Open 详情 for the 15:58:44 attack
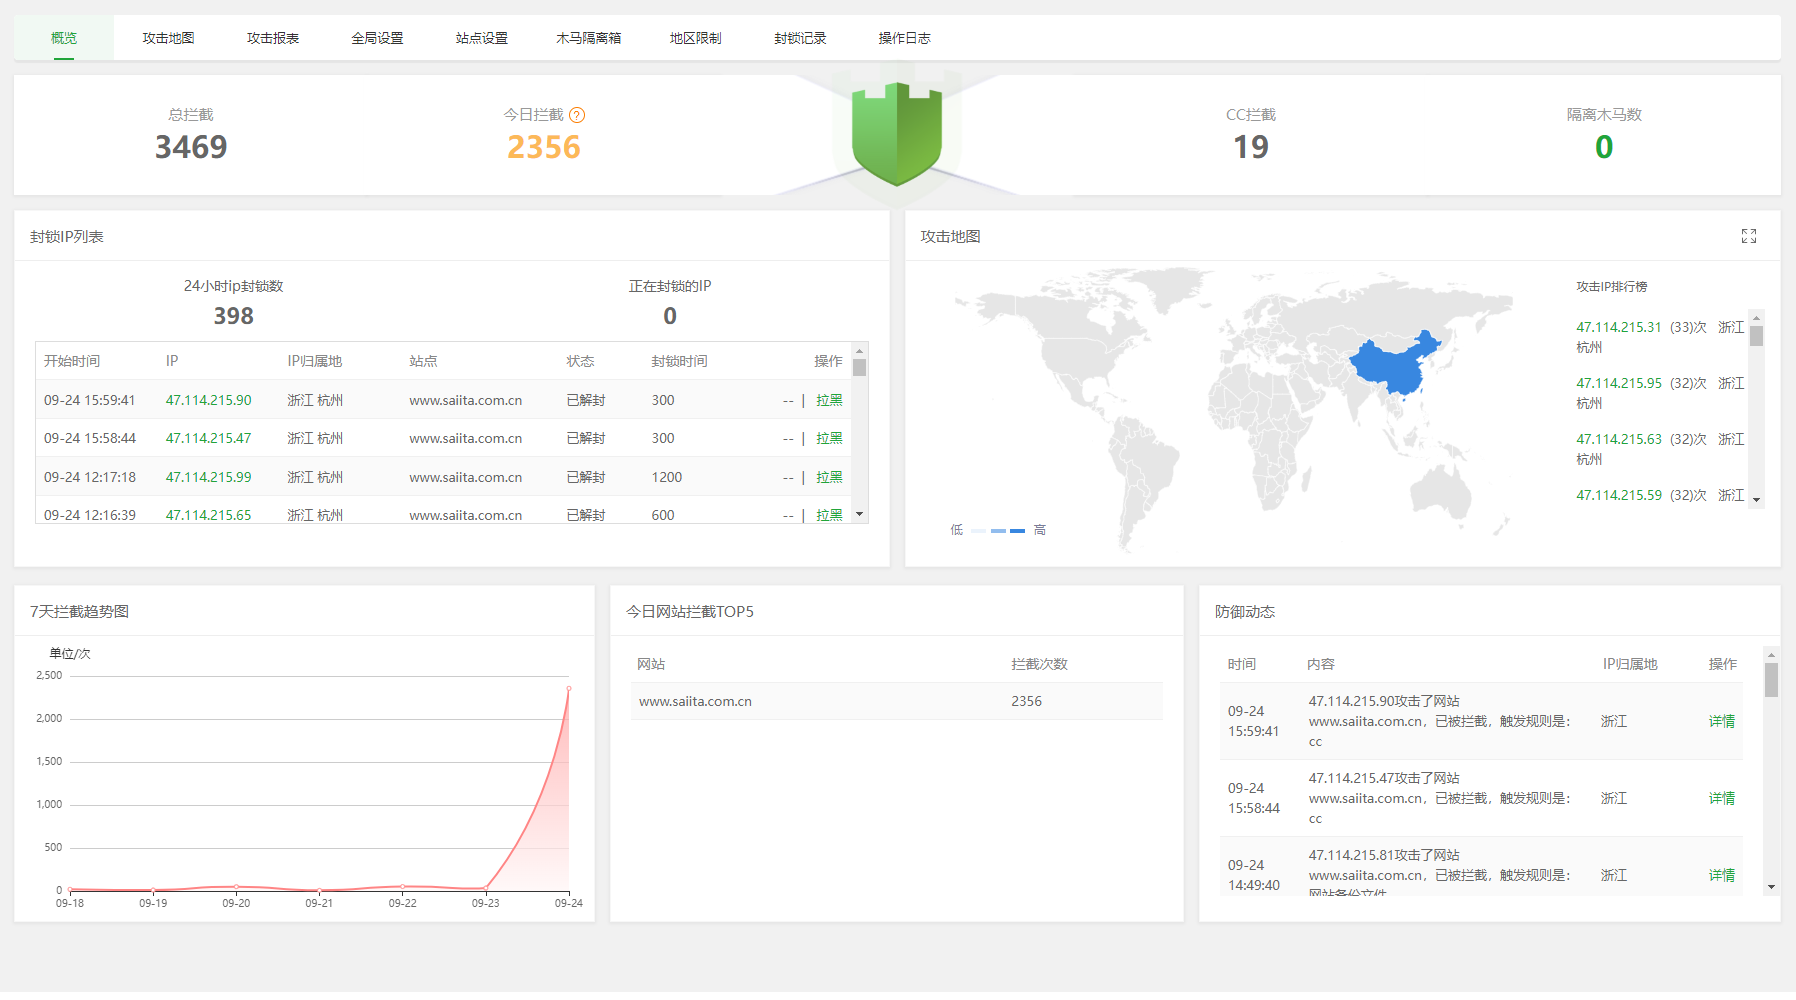This screenshot has height=1000, width=1796. click(1721, 798)
